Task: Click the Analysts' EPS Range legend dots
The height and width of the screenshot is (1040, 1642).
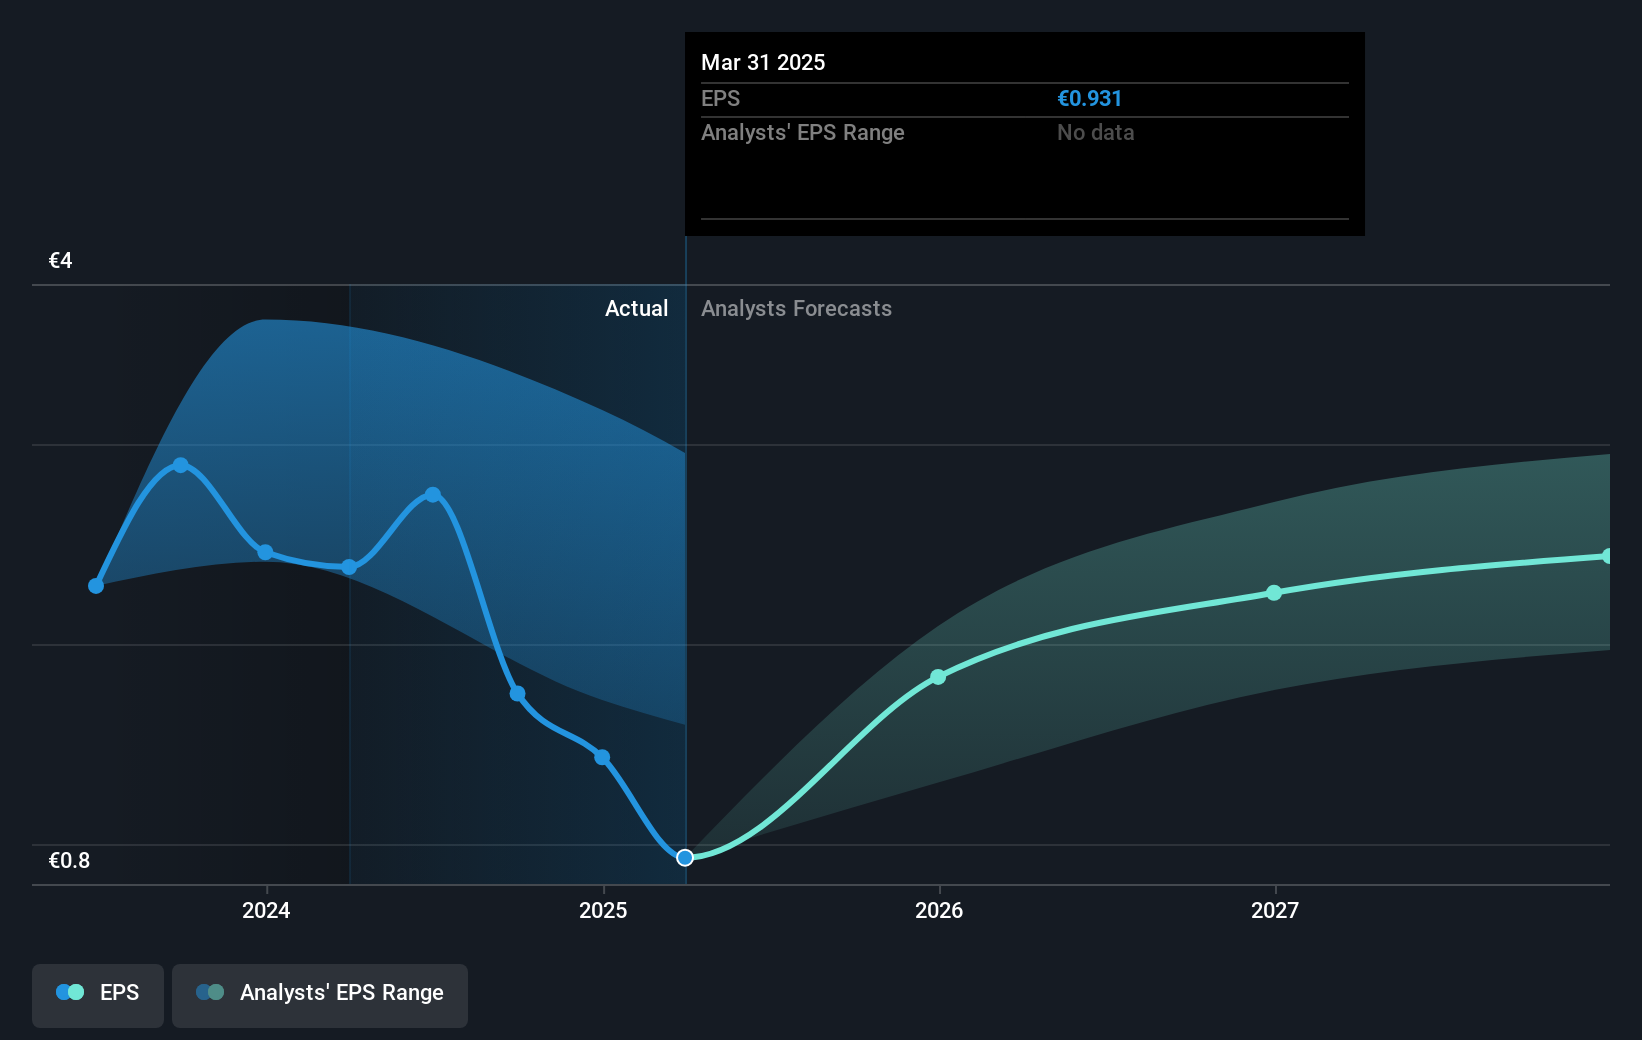Action: click(x=209, y=991)
